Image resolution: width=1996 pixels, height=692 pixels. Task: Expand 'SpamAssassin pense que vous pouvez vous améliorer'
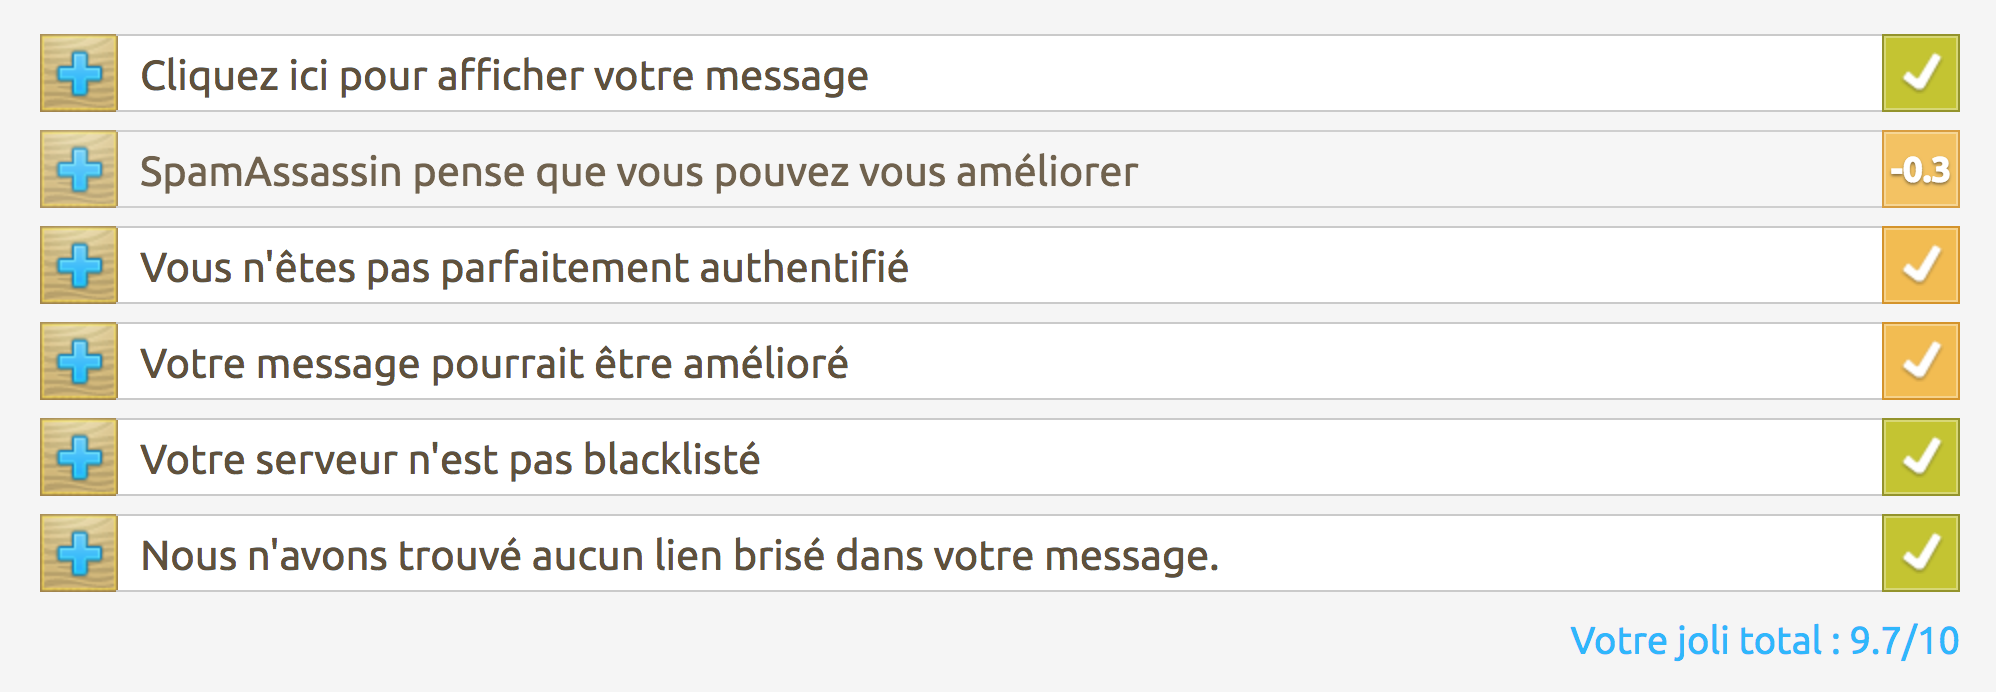pyautogui.click(x=638, y=172)
